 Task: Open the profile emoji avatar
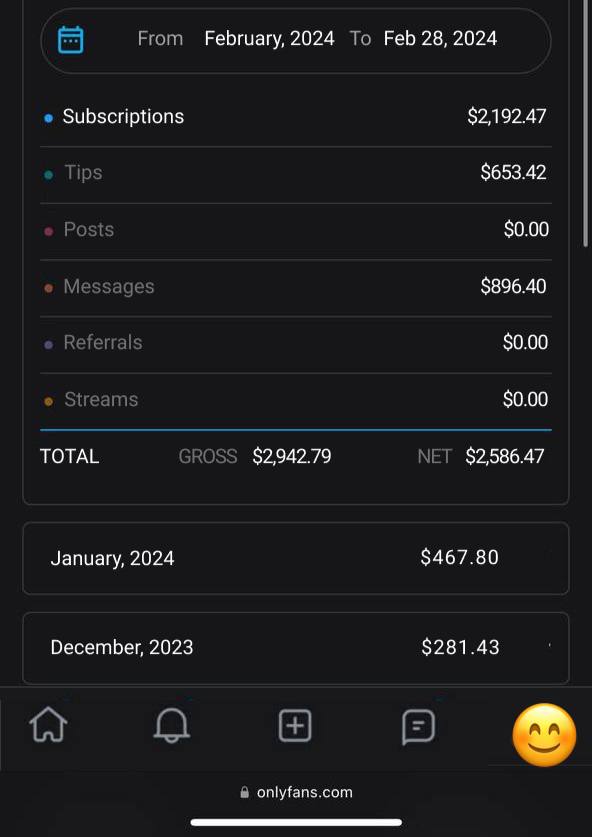[x=544, y=735]
